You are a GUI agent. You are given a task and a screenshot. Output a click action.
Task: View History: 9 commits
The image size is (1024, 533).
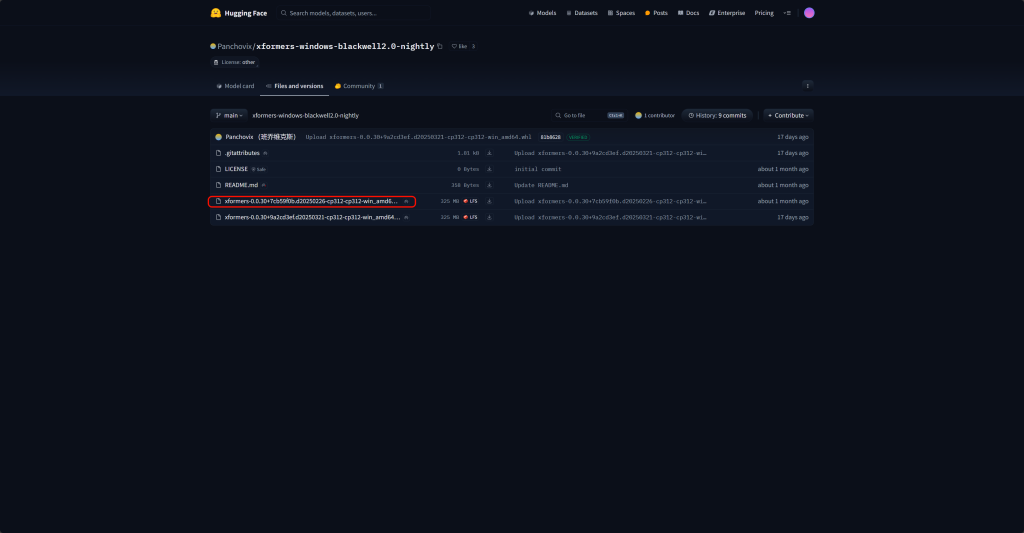pos(716,115)
